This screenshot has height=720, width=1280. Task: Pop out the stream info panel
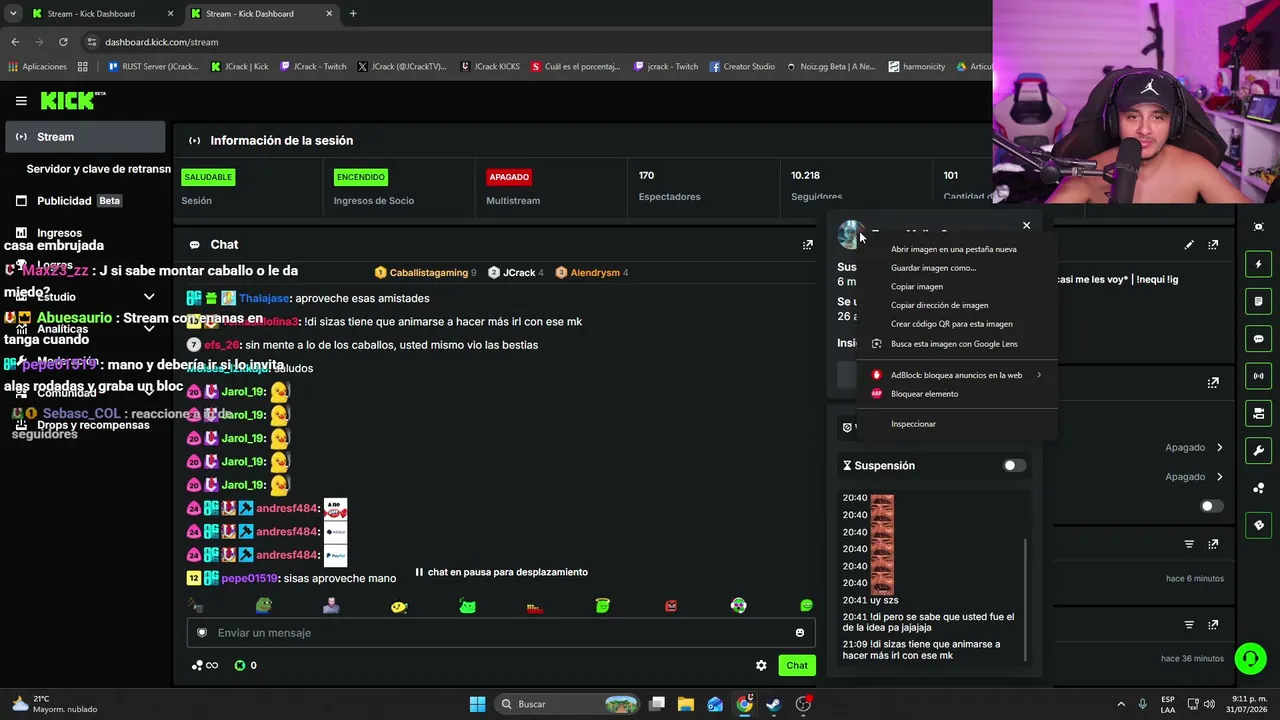coord(1213,245)
